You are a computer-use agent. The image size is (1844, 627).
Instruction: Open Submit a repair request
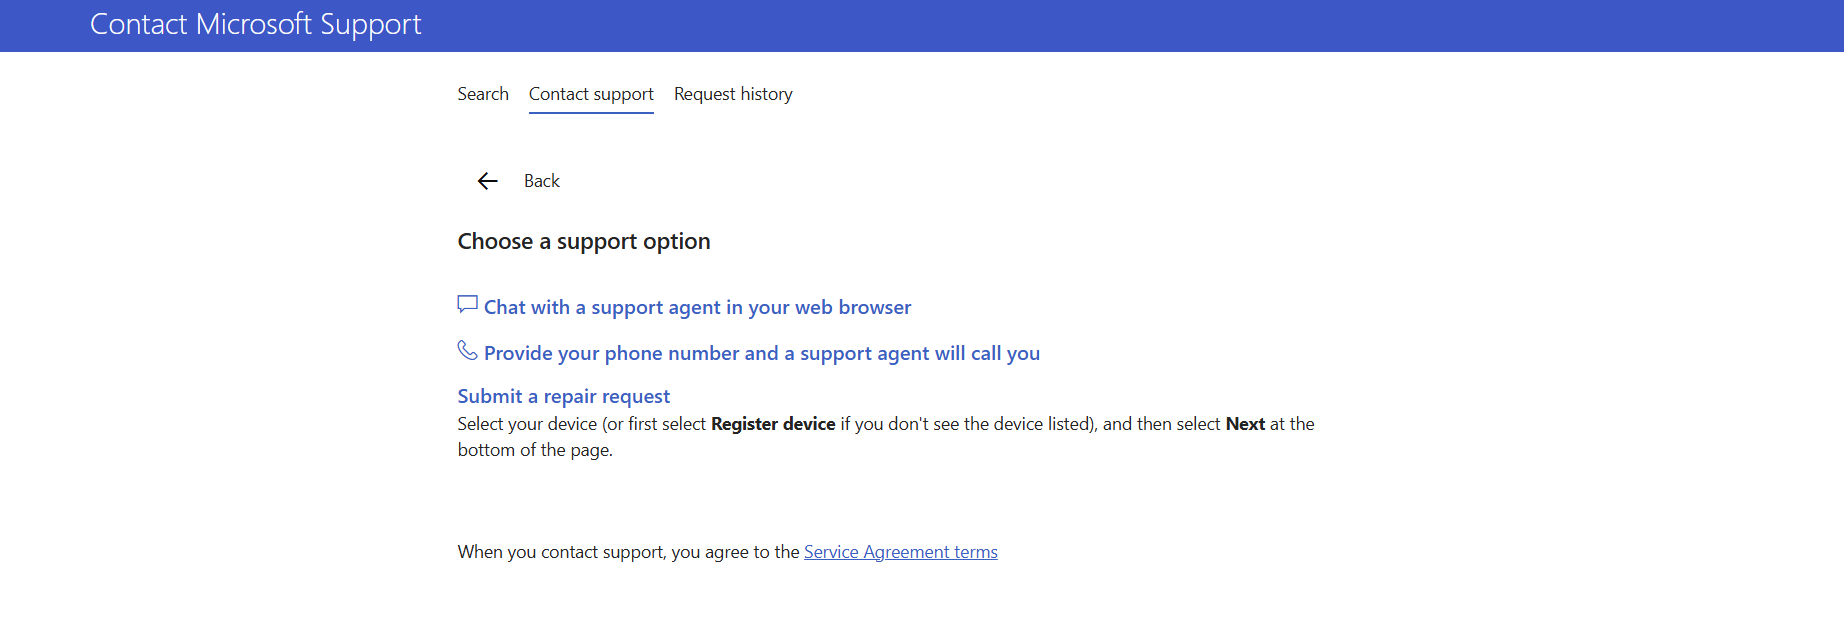563,396
